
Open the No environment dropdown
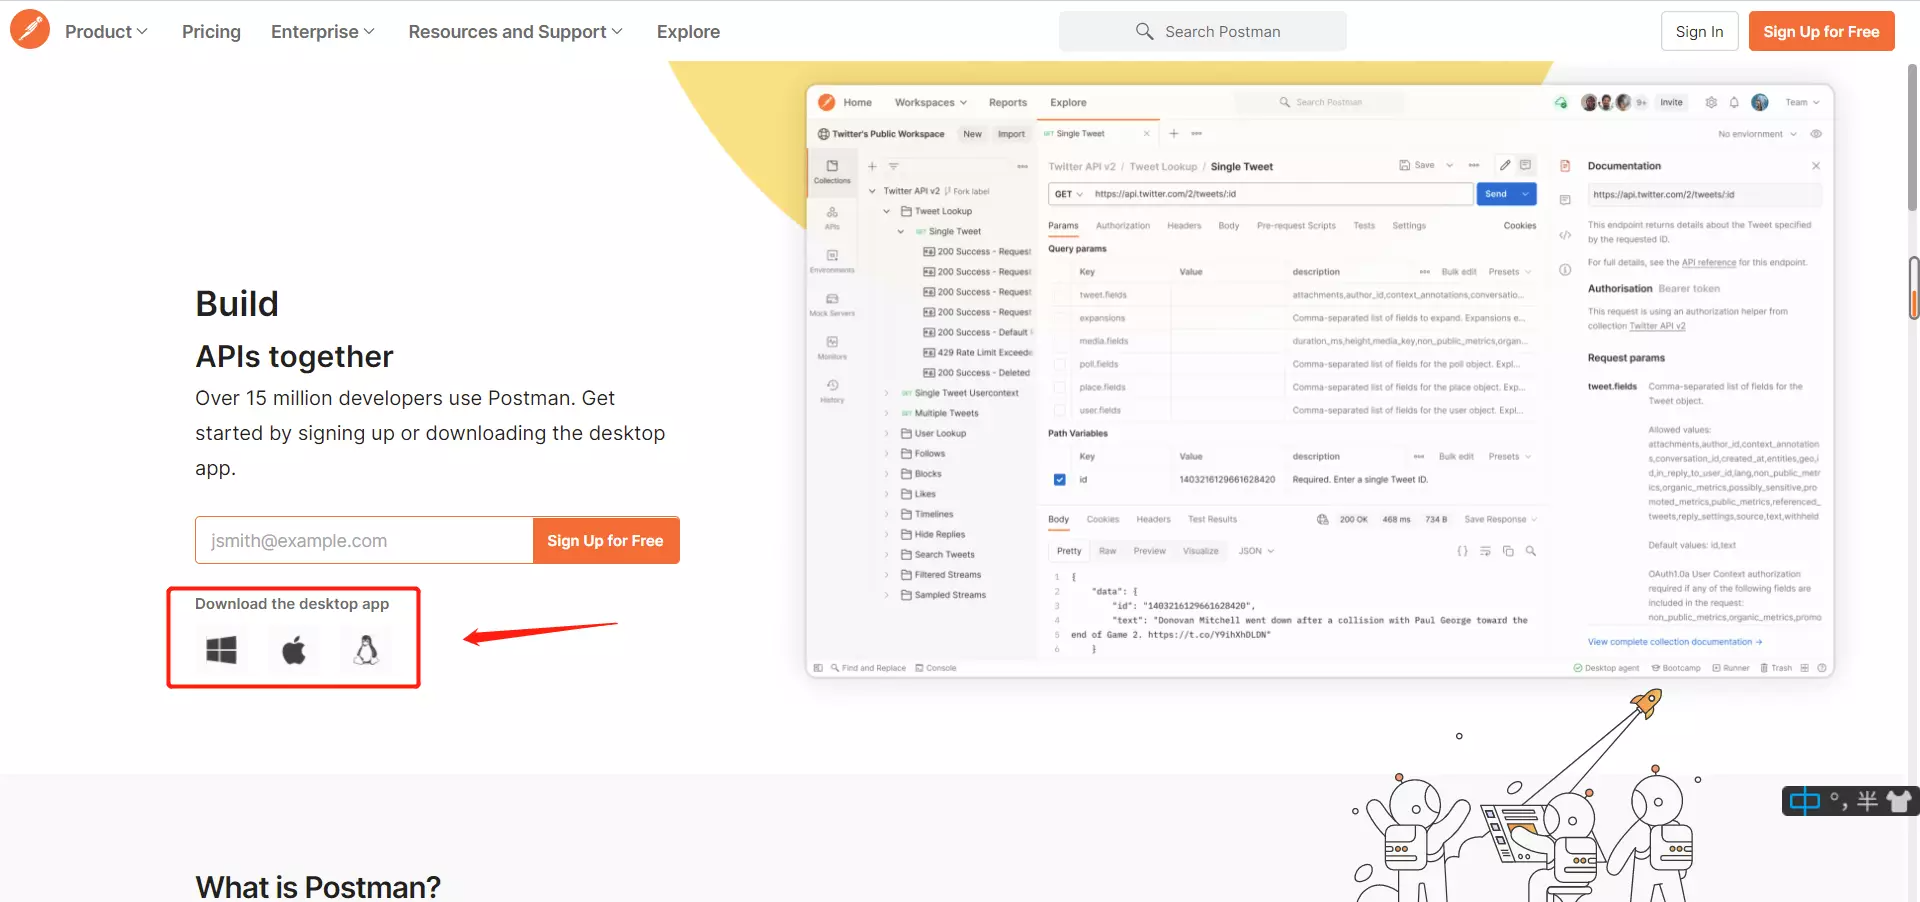[x=1757, y=134]
